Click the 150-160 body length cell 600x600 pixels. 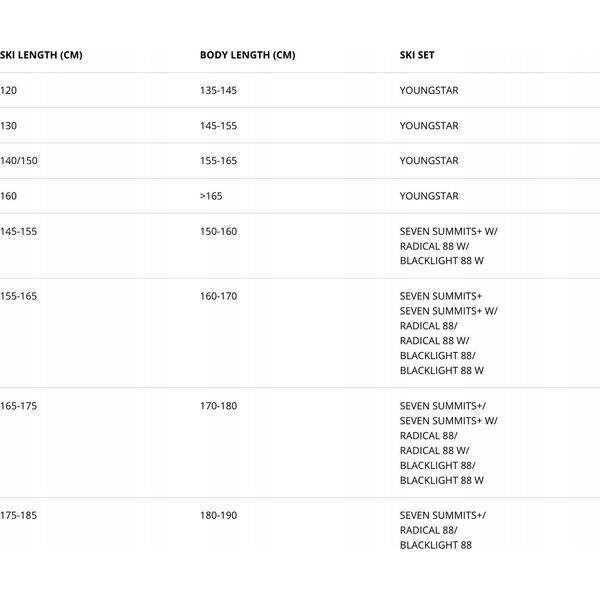click(x=218, y=232)
